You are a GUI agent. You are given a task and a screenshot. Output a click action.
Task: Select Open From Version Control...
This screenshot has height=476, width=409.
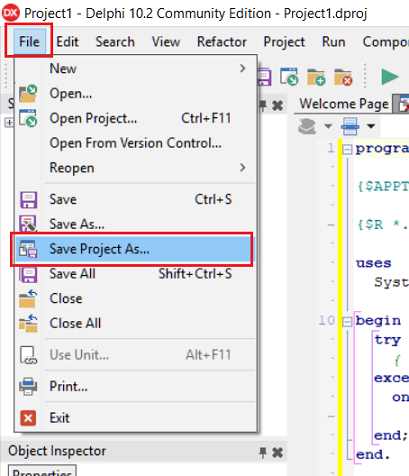click(x=136, y=143)
